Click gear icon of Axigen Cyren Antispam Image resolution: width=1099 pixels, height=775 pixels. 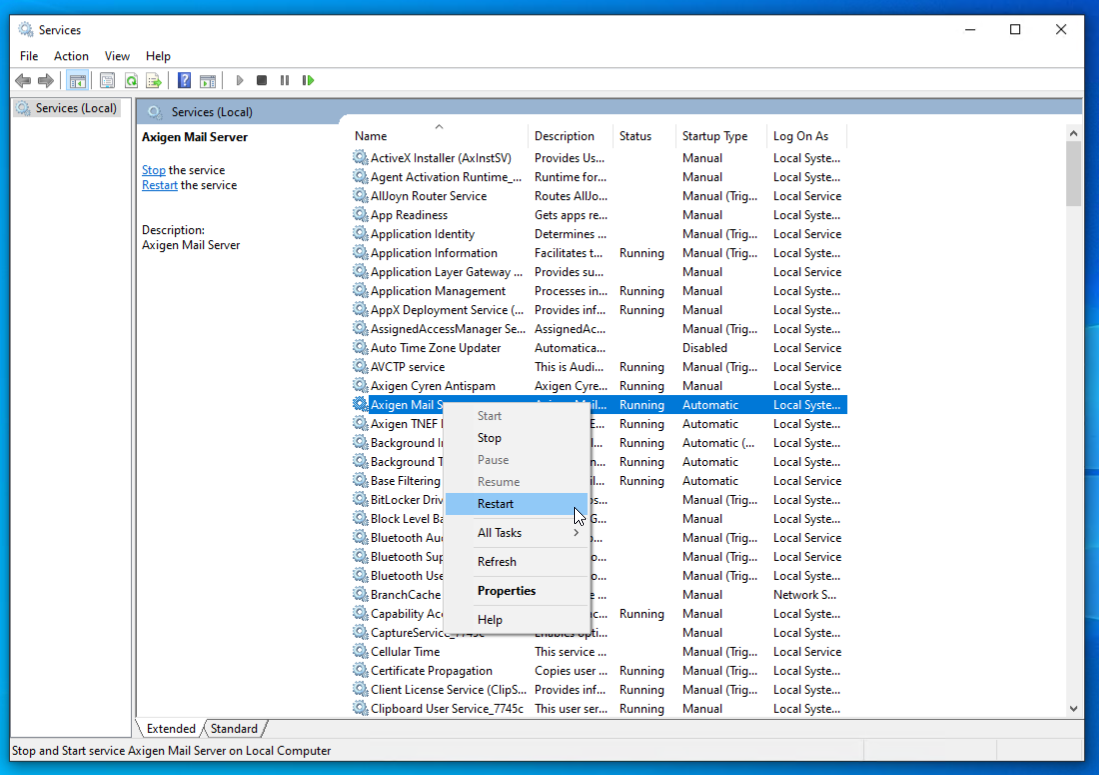pyautogui.click(x=360, y=385)
